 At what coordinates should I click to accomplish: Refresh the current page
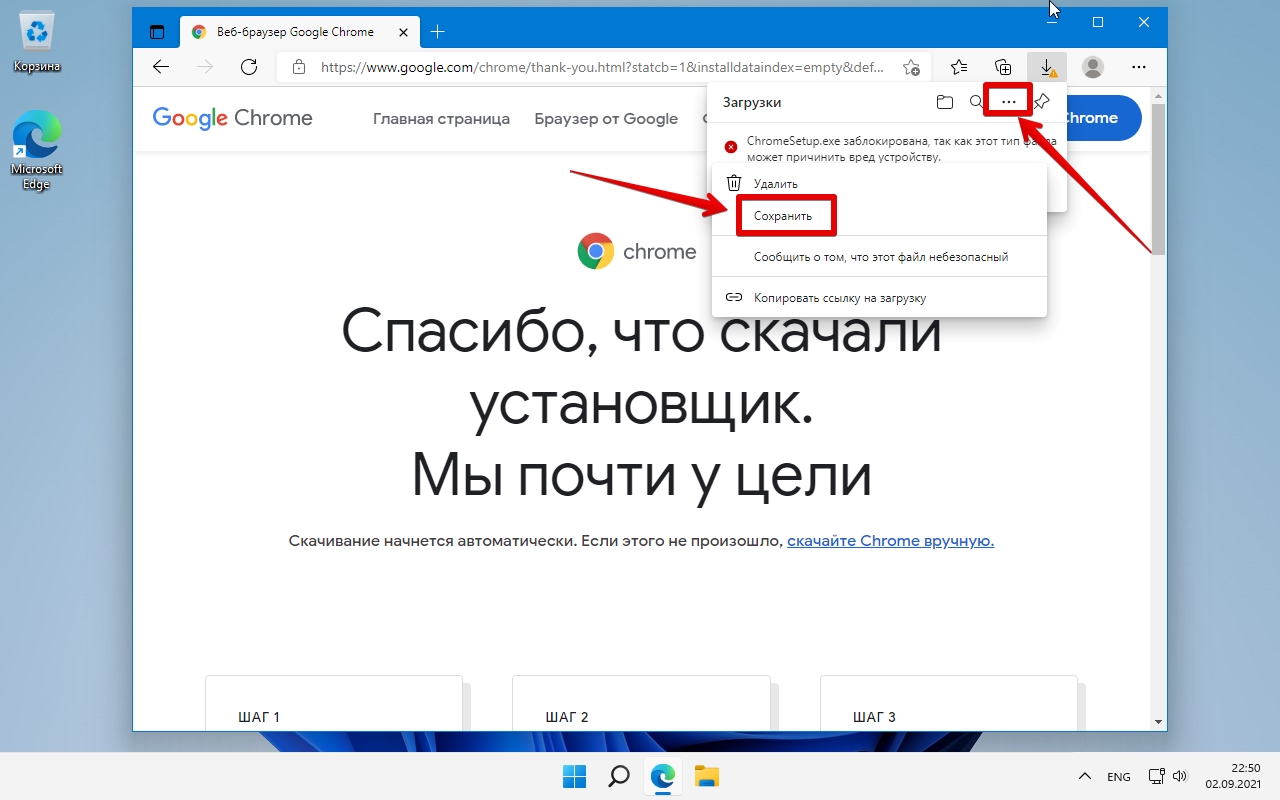[x=249, y=67]
